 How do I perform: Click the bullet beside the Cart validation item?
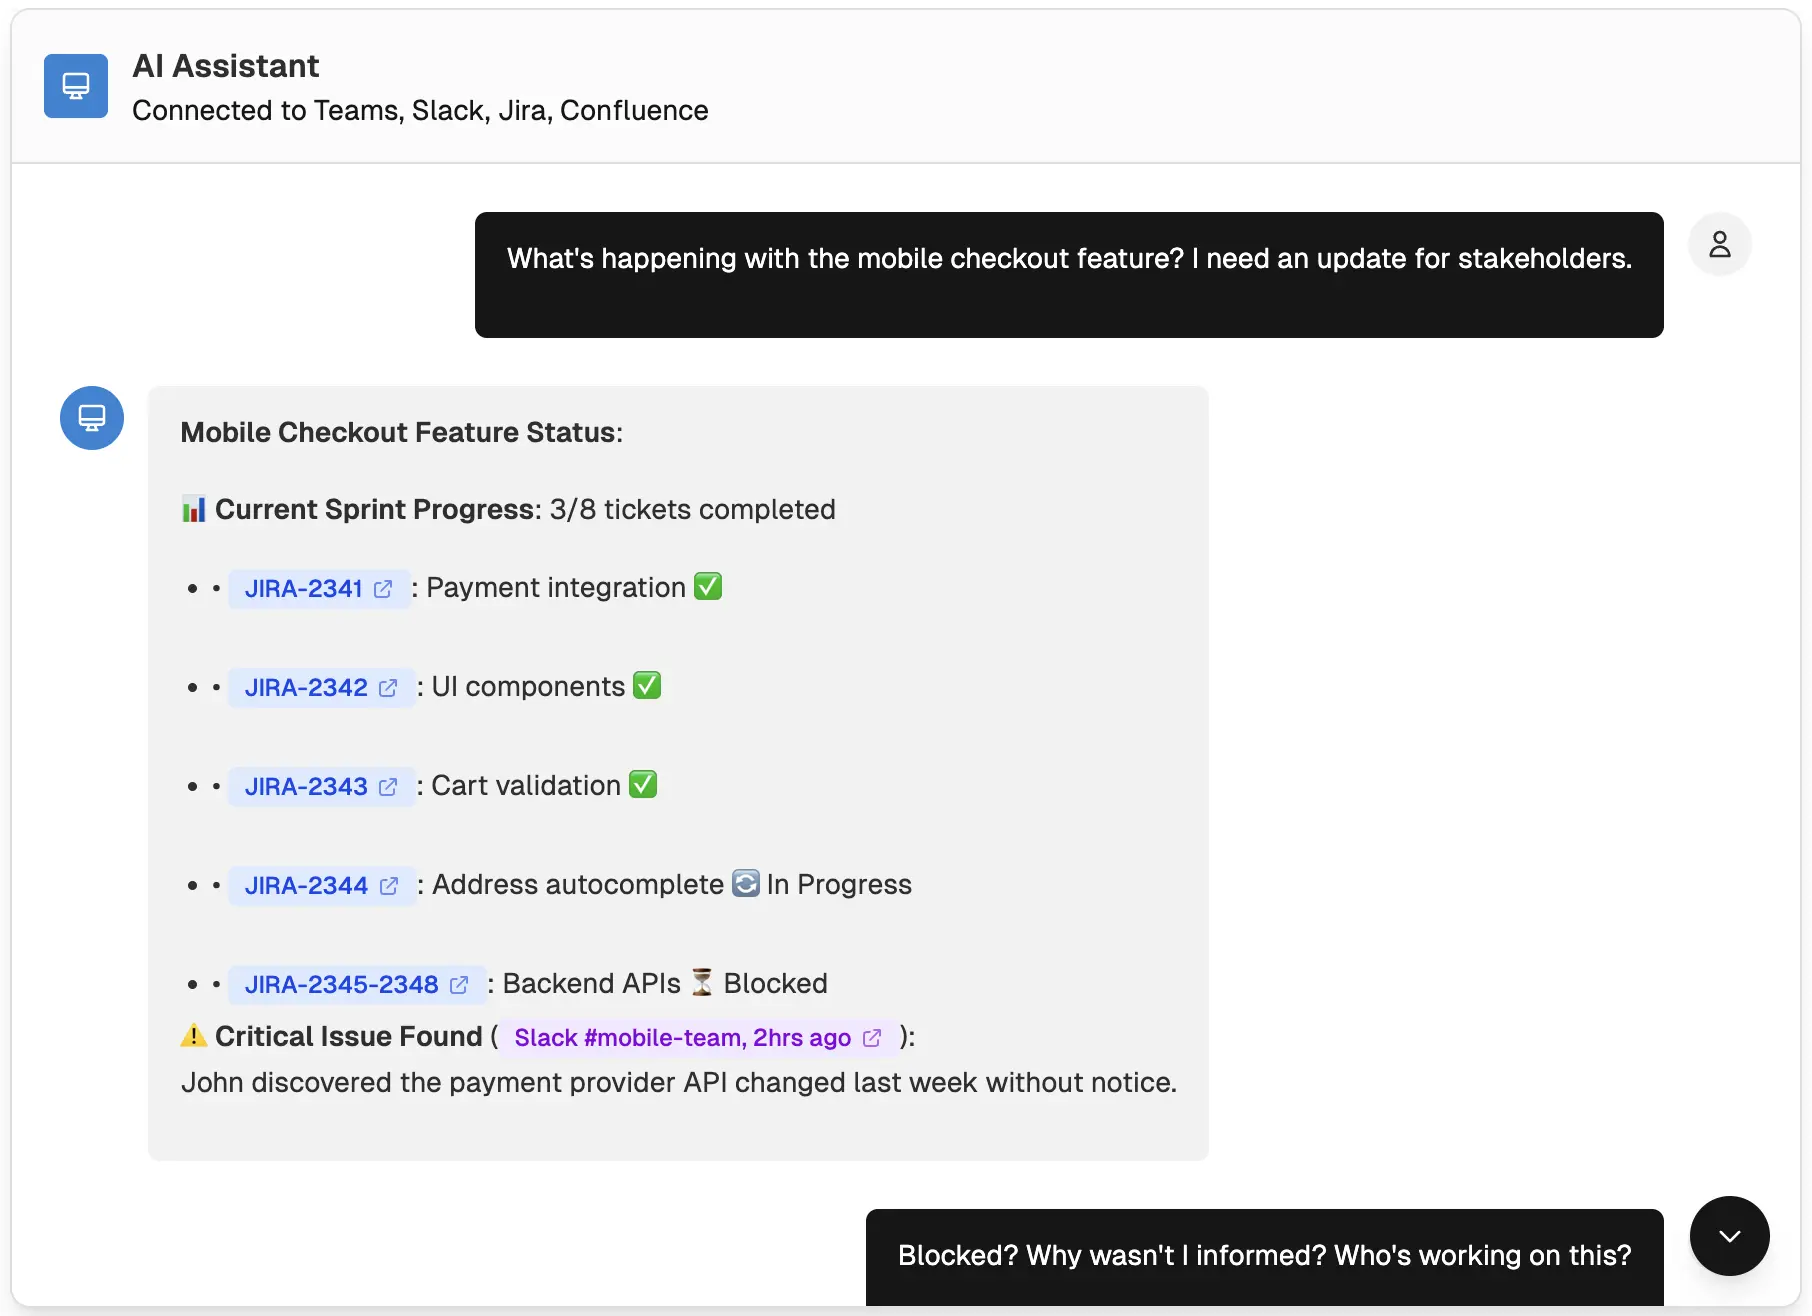pyautogui.click(x=193, y=786)
